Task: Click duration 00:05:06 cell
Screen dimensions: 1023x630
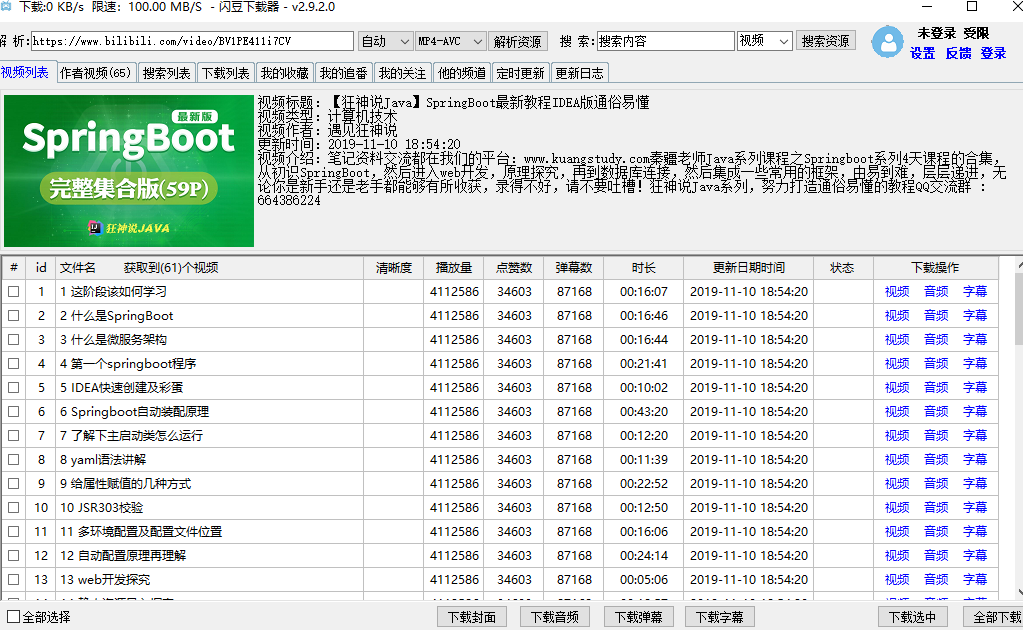Action: pos(644,579)
